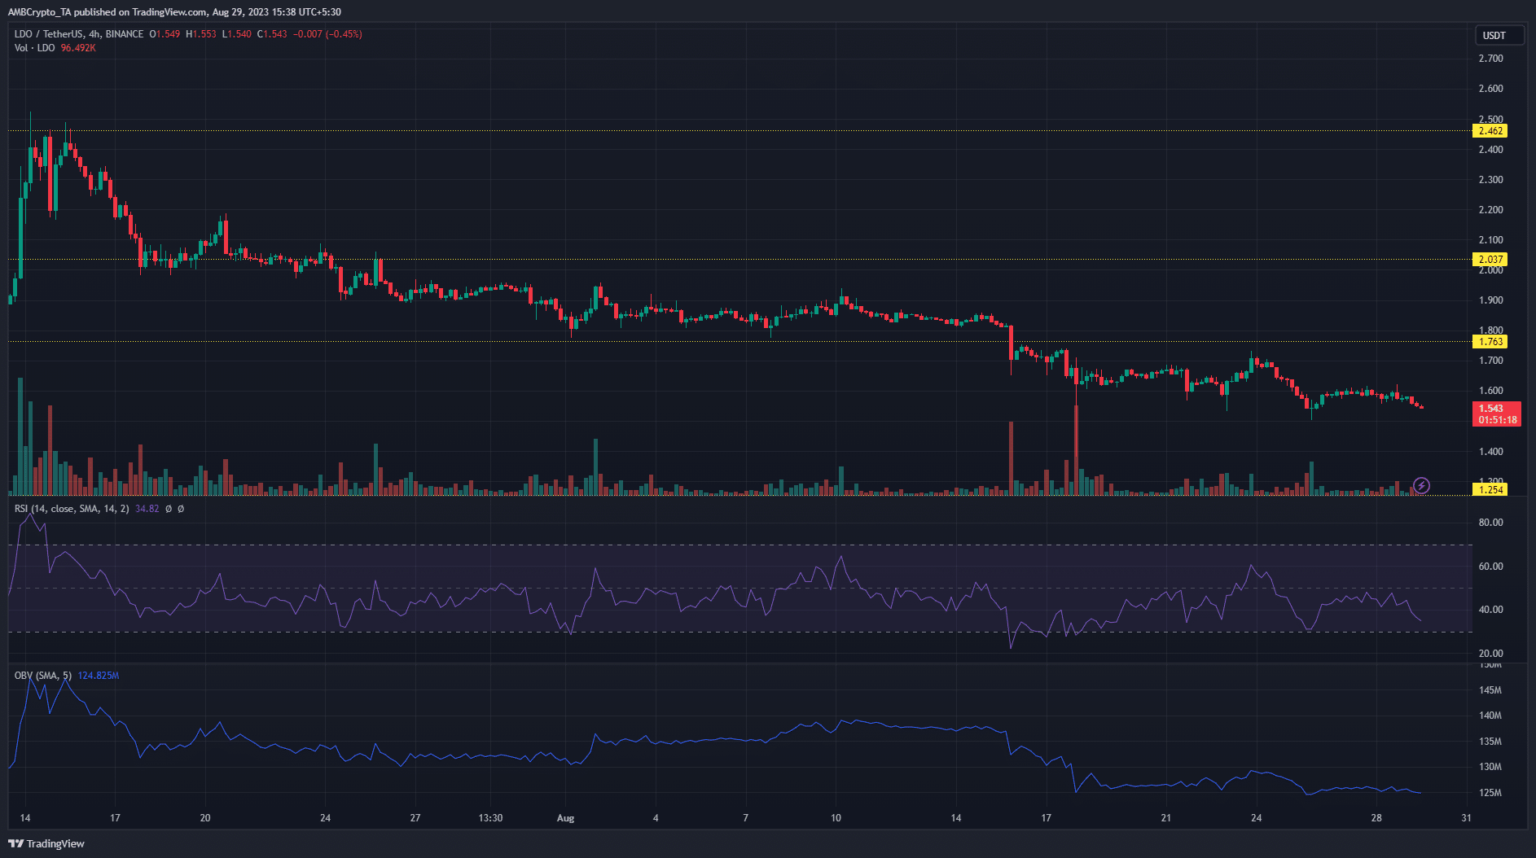Click the OBV (SMA, 5) legend label
The image size is (1536, 858).
tap(43, 676)
